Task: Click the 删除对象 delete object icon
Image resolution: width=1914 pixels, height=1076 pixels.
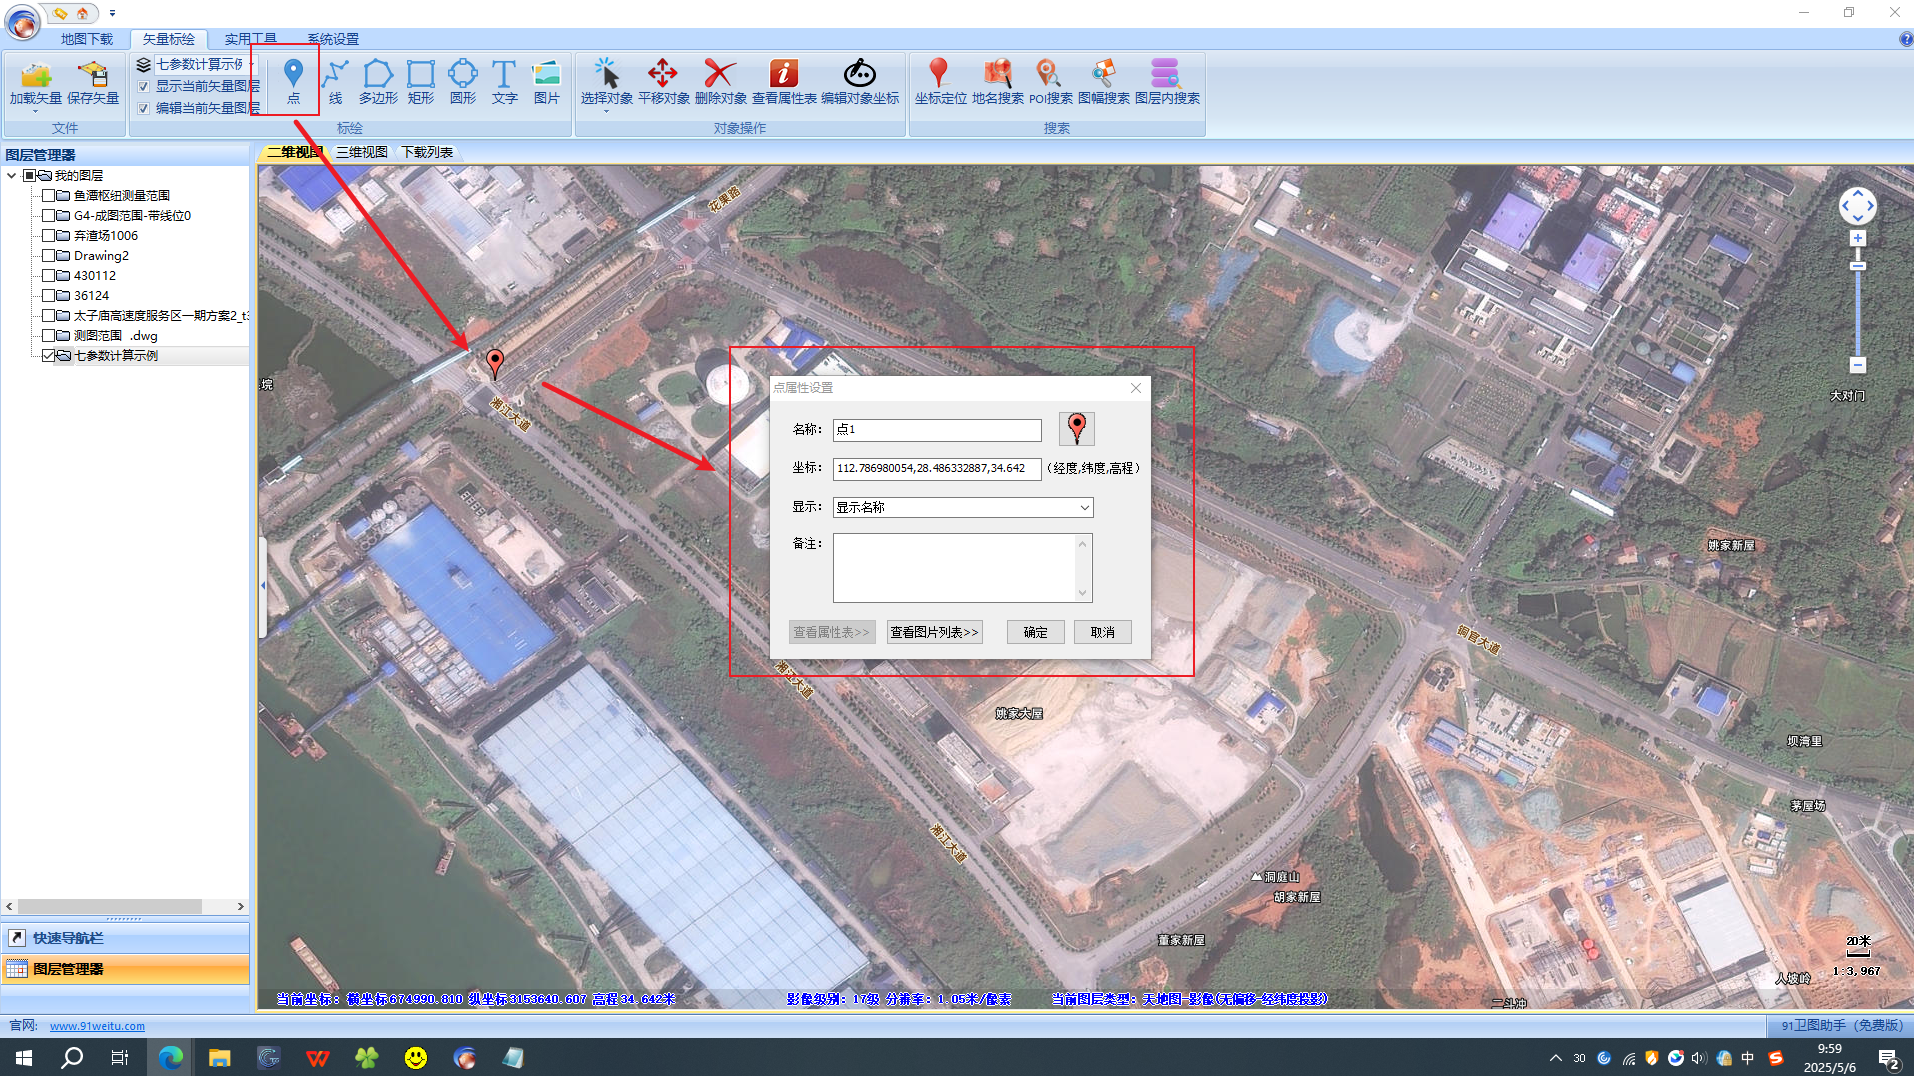Action: [x=720, y=82]
